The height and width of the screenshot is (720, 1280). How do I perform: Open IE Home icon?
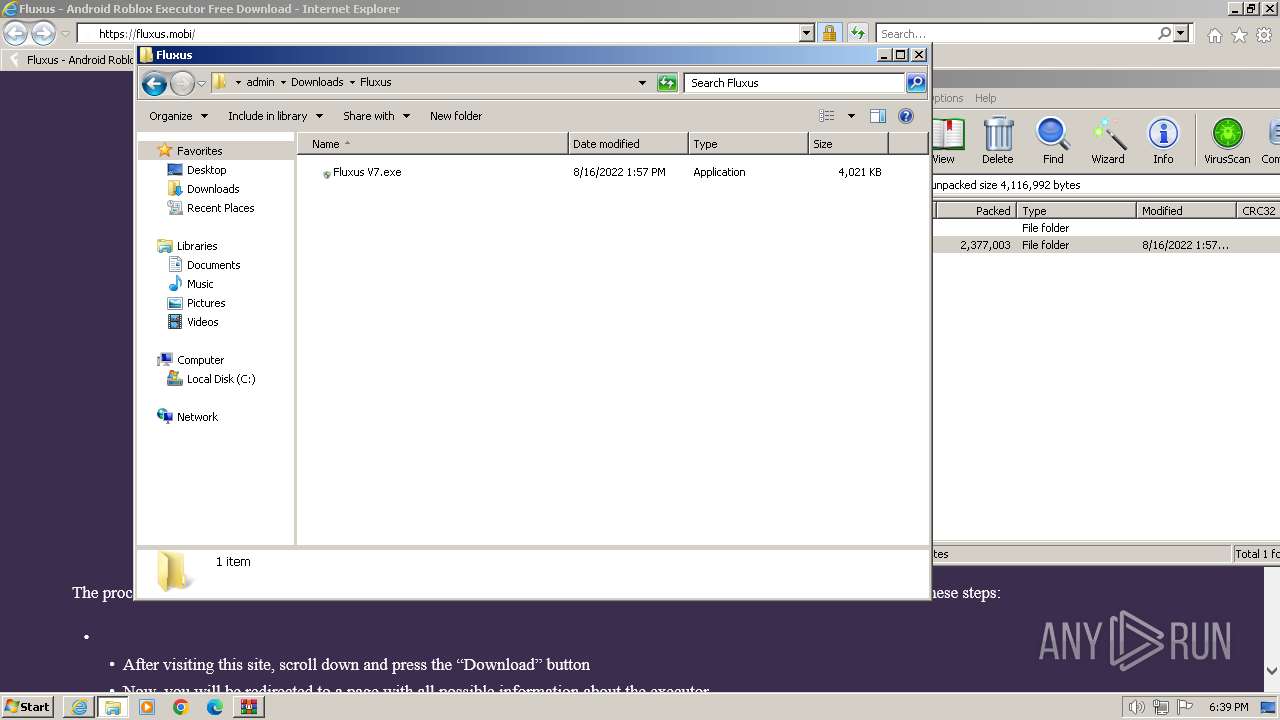click(1214, 35)
